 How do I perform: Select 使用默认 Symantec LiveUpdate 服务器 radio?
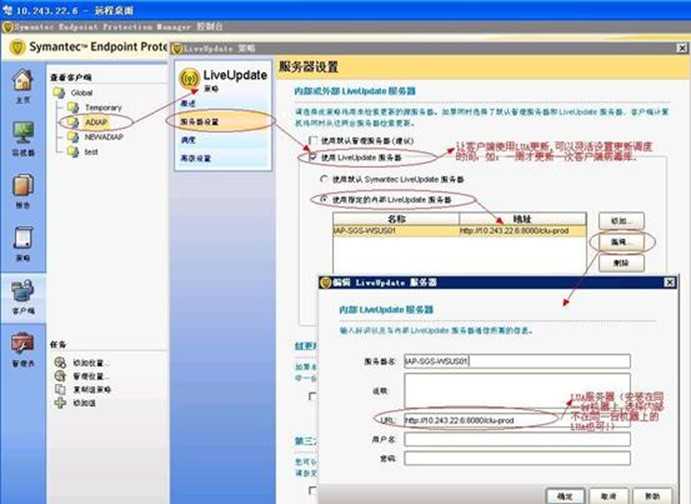[324, 179]
